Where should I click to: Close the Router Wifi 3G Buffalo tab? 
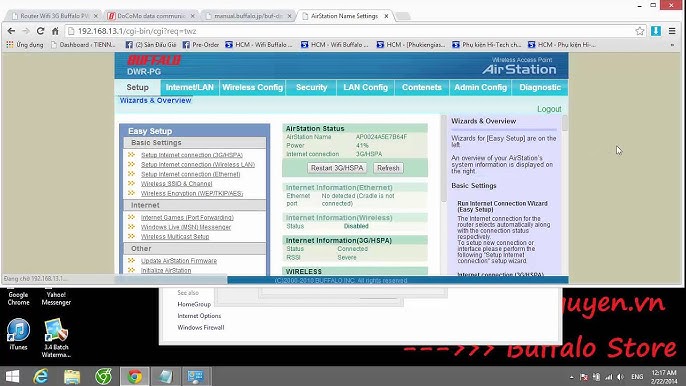[x=96, y=16]
